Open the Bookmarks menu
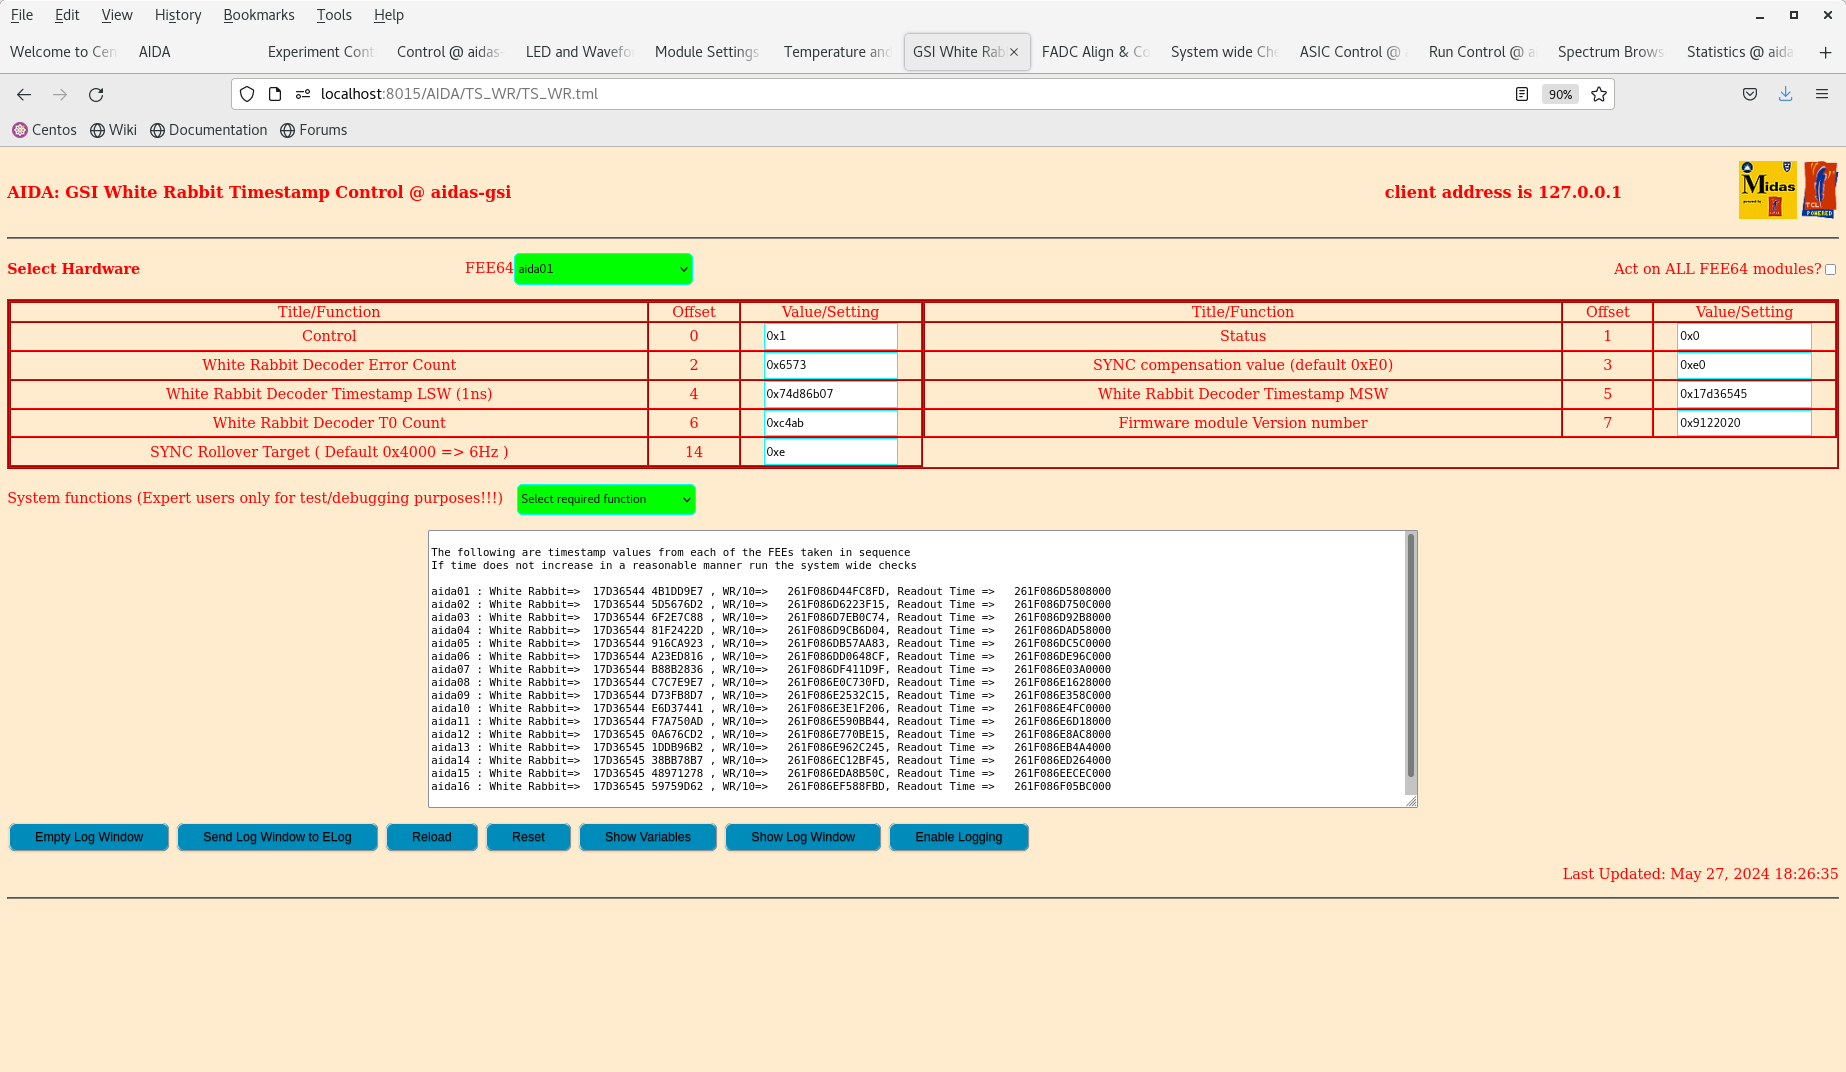 [x=258, y=15]
